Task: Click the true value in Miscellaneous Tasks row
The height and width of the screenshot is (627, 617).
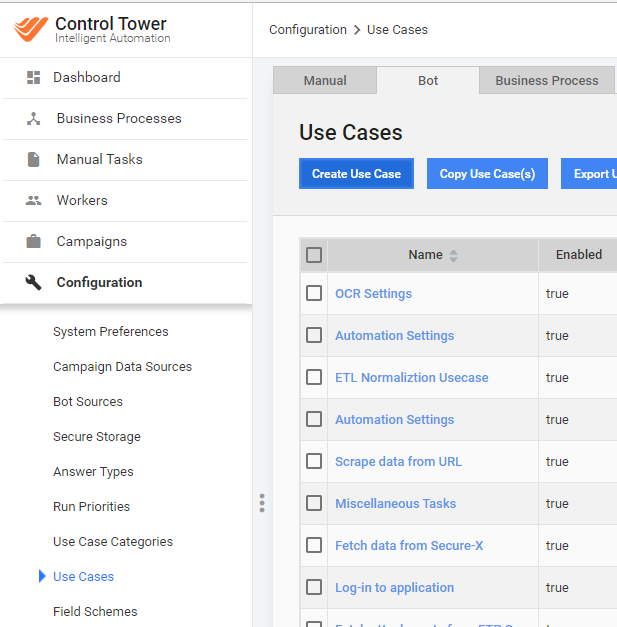Action: [x=557, y=503]
